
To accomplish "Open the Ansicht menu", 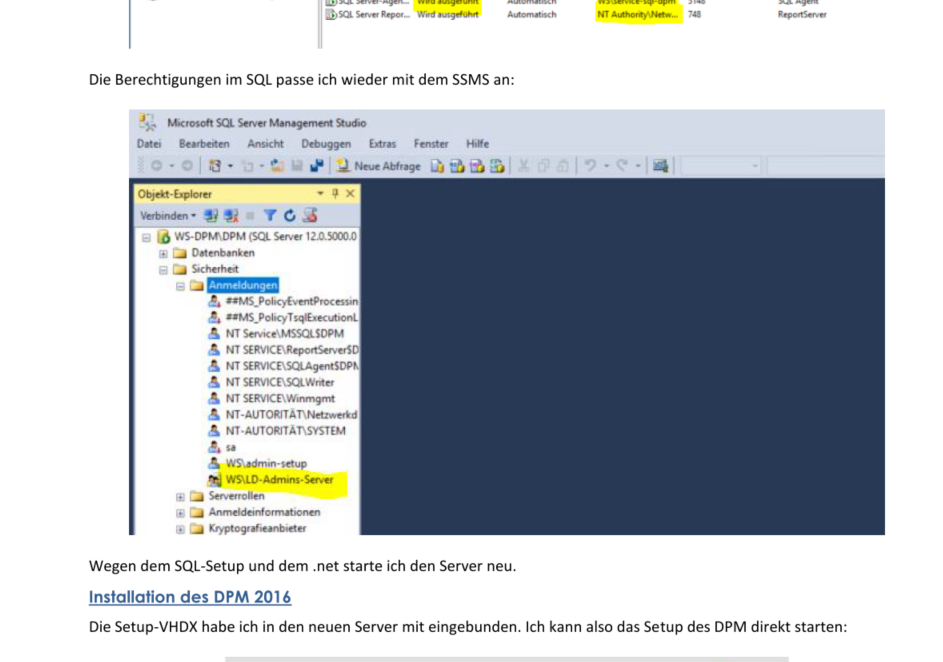I will [265, 144].
